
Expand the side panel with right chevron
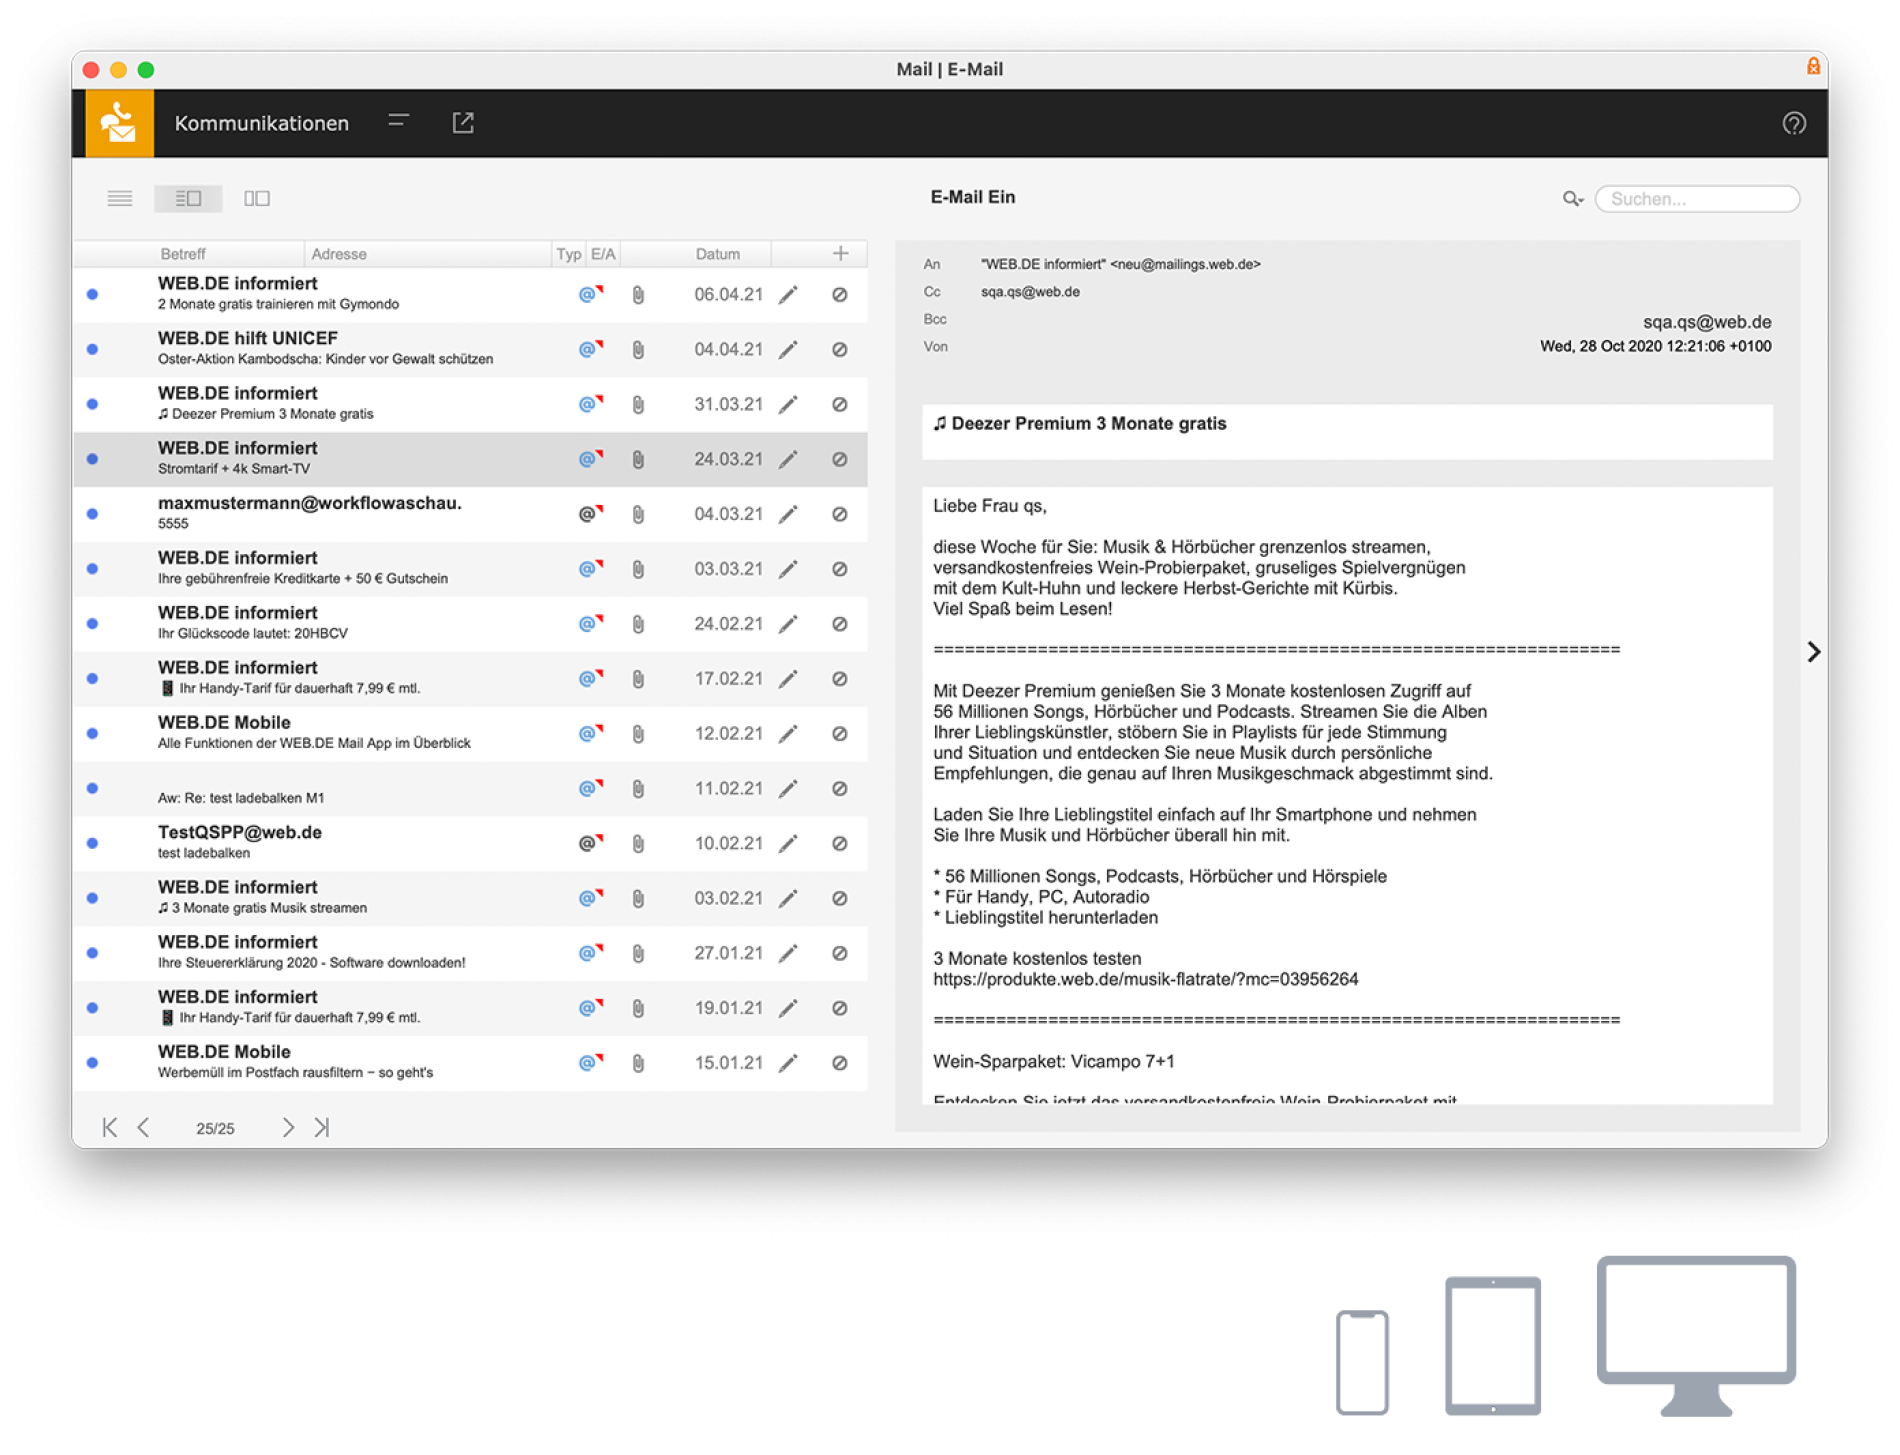(x=1814, y=652)
